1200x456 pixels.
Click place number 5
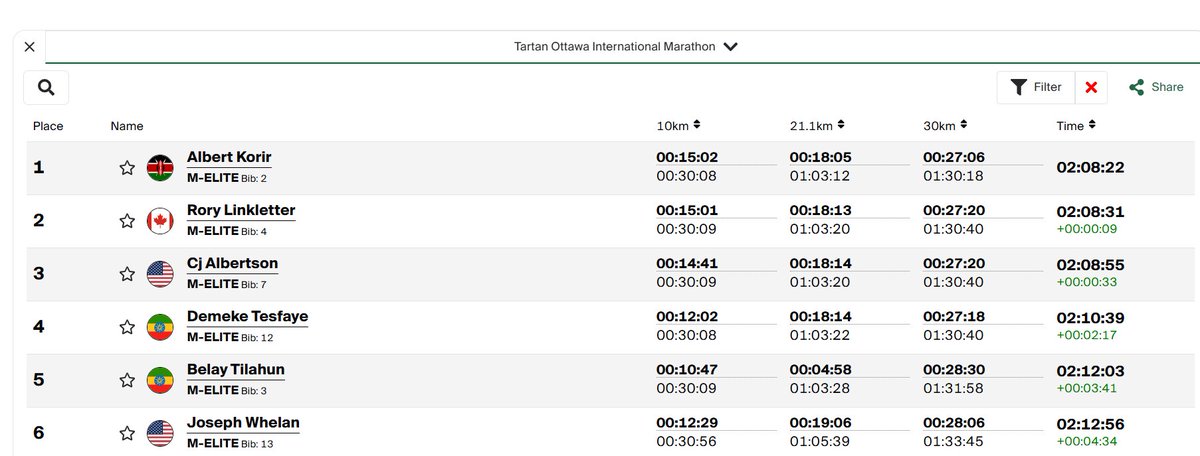(39, 380)
